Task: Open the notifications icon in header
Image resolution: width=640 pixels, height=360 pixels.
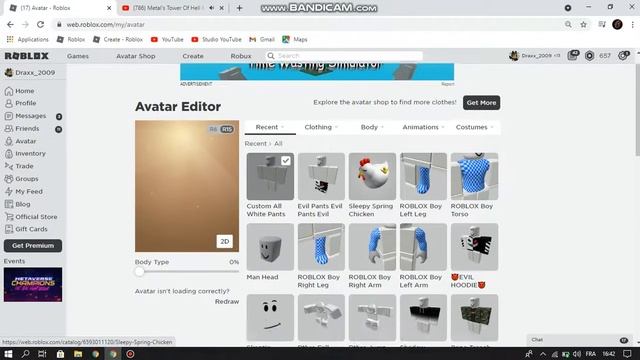Action: 573,56
